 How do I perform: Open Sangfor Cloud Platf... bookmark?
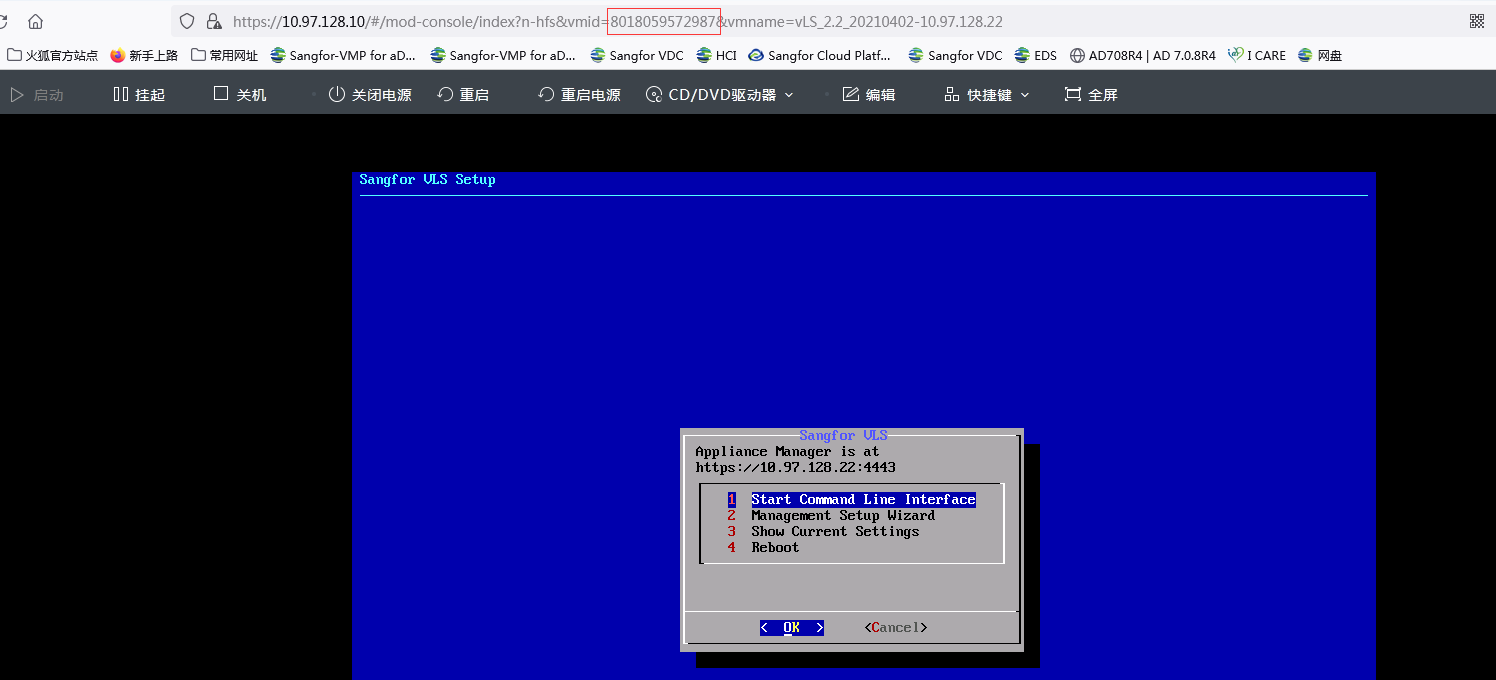(820, 55)
